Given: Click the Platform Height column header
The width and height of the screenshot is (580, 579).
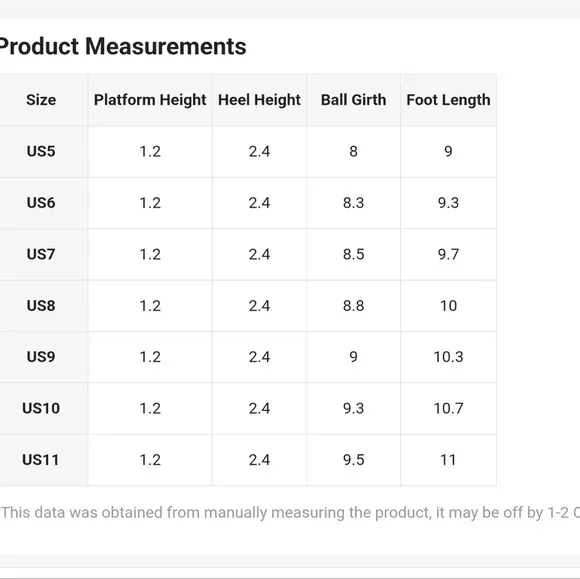Looking at the screenshot, I should coord(150,100).
